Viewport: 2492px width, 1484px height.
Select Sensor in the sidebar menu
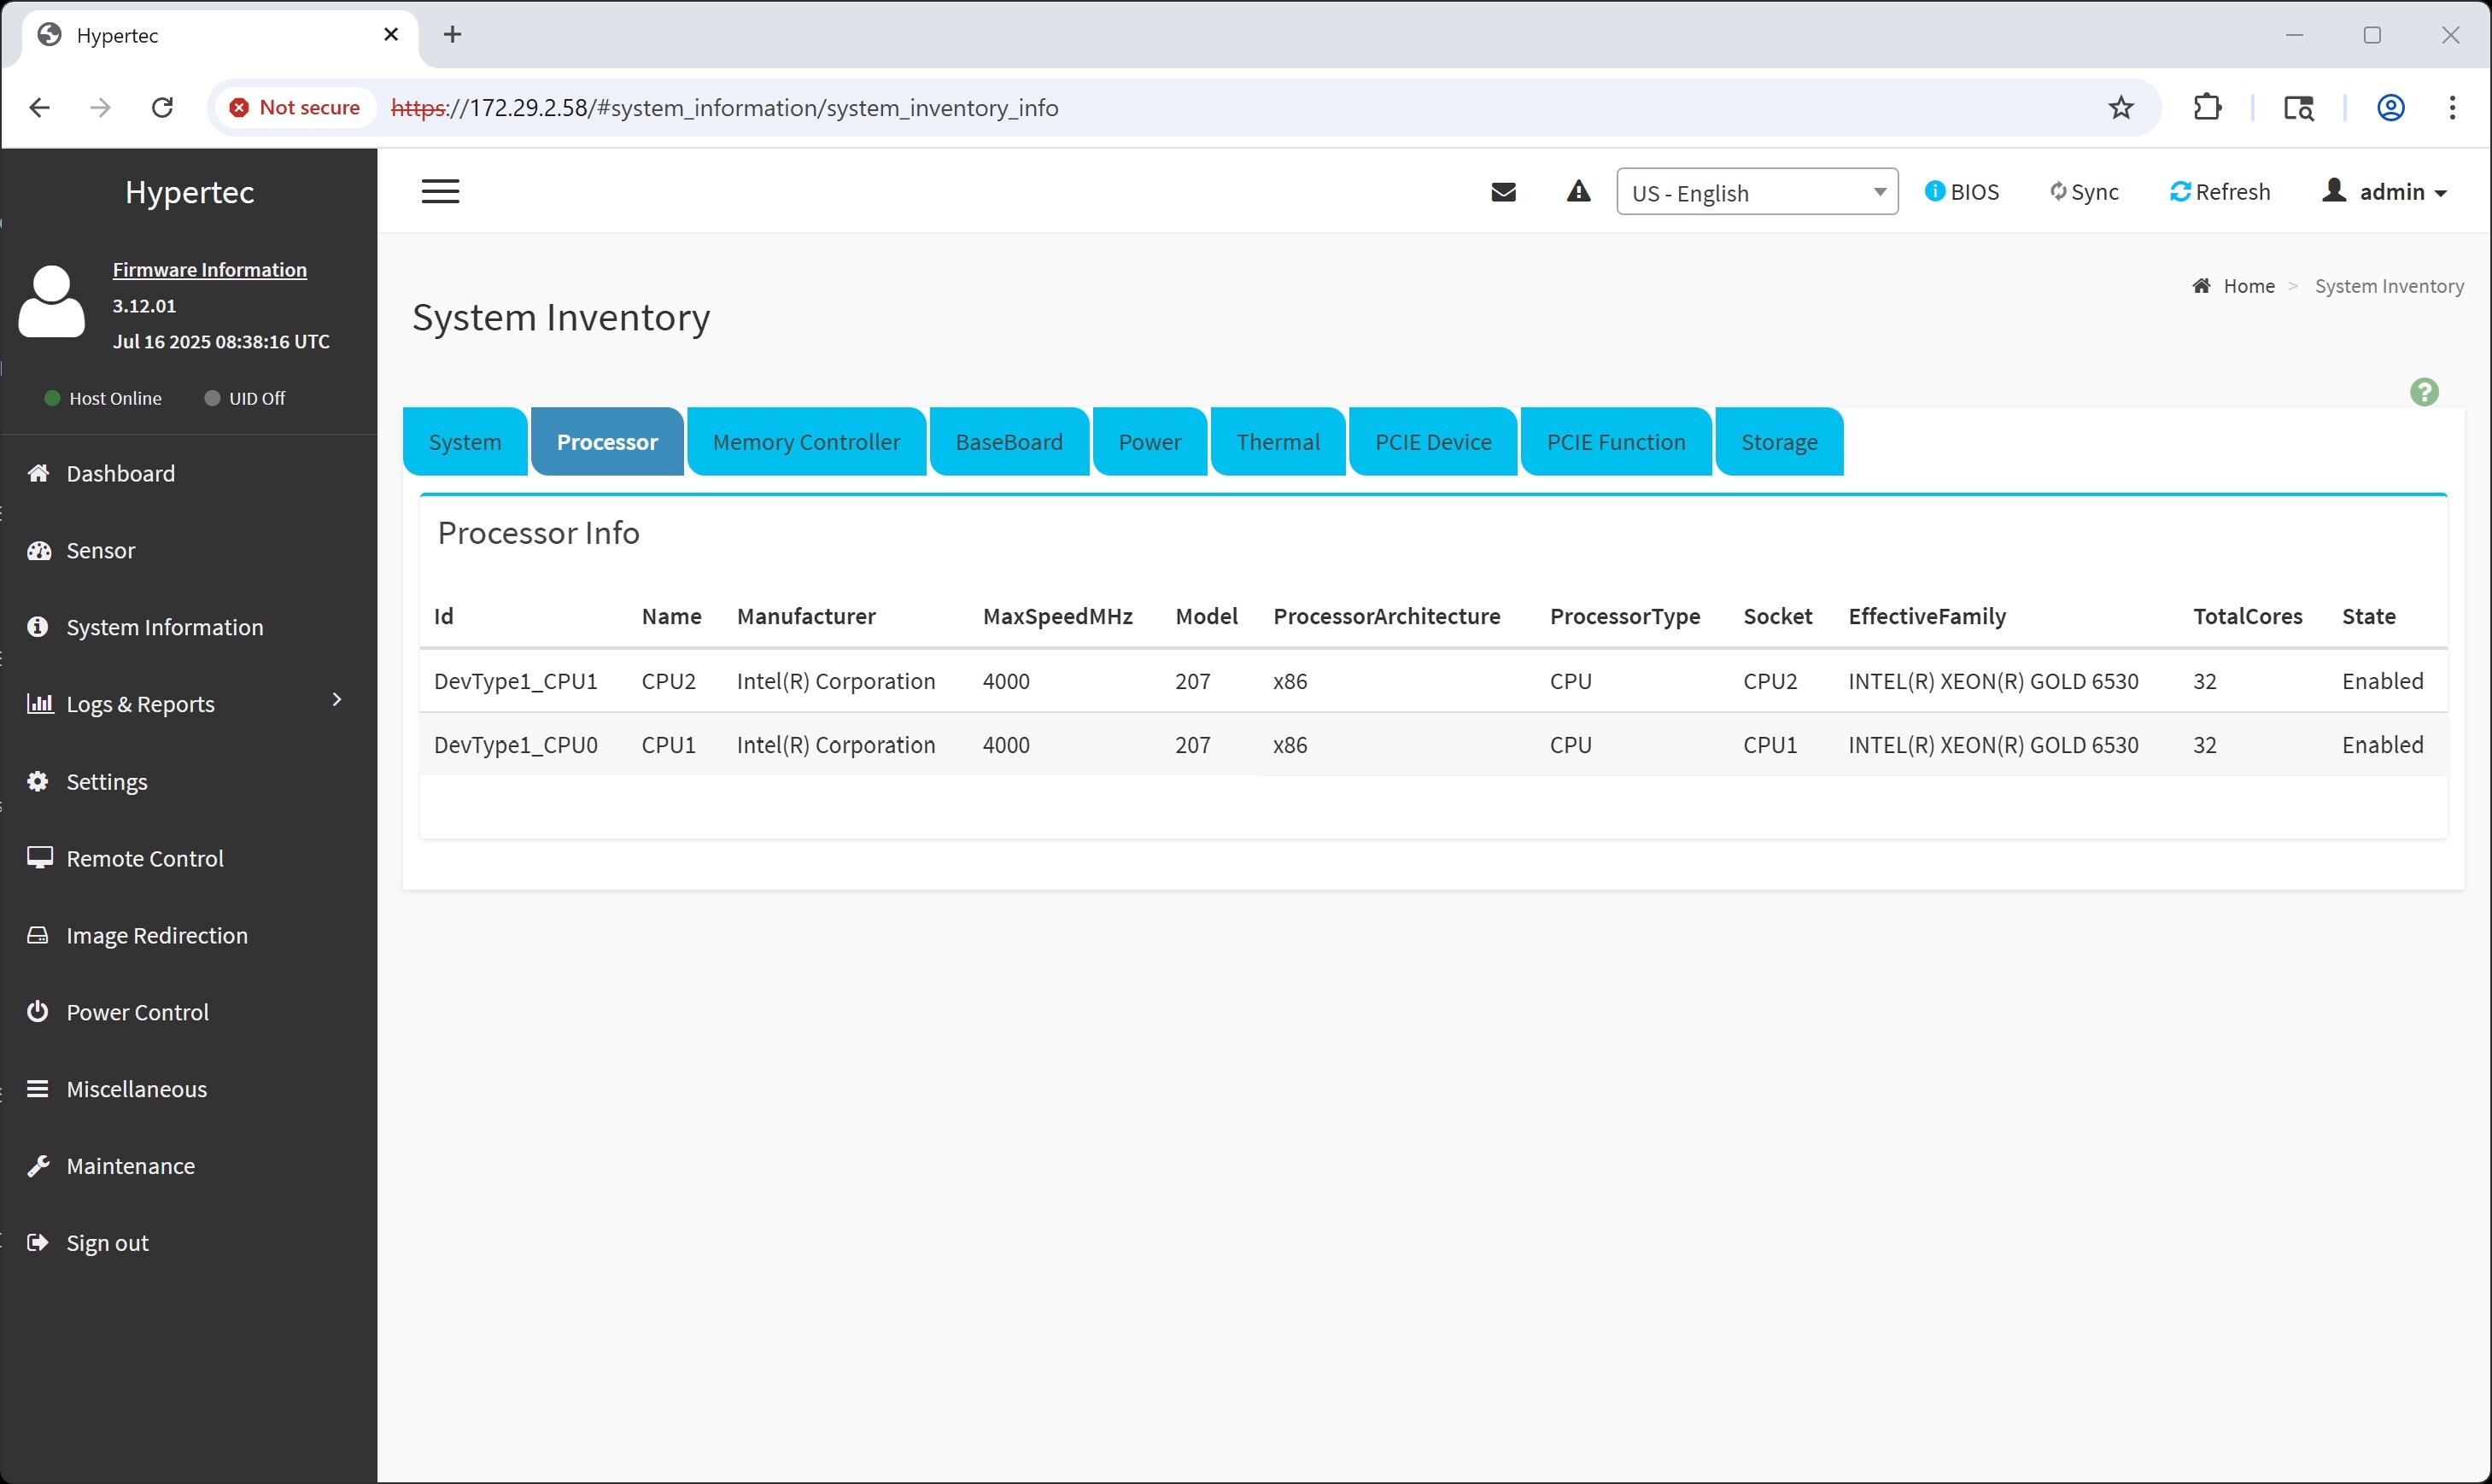(x=100, y=550)
